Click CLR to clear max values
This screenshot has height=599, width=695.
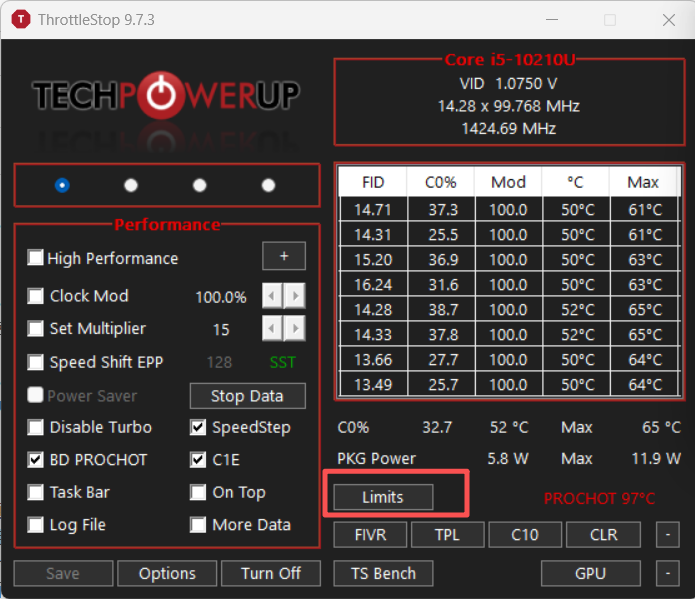coord(603,535)
